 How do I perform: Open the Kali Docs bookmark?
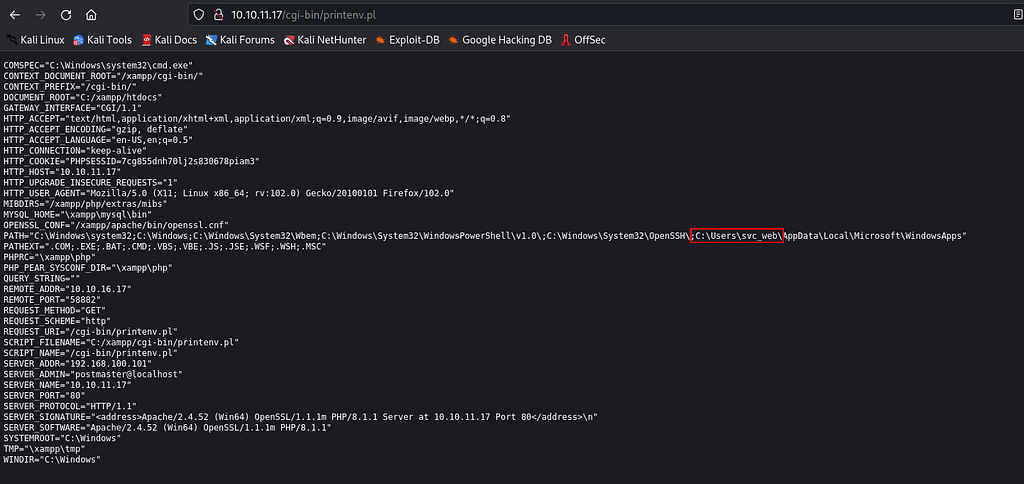point(169,40)
